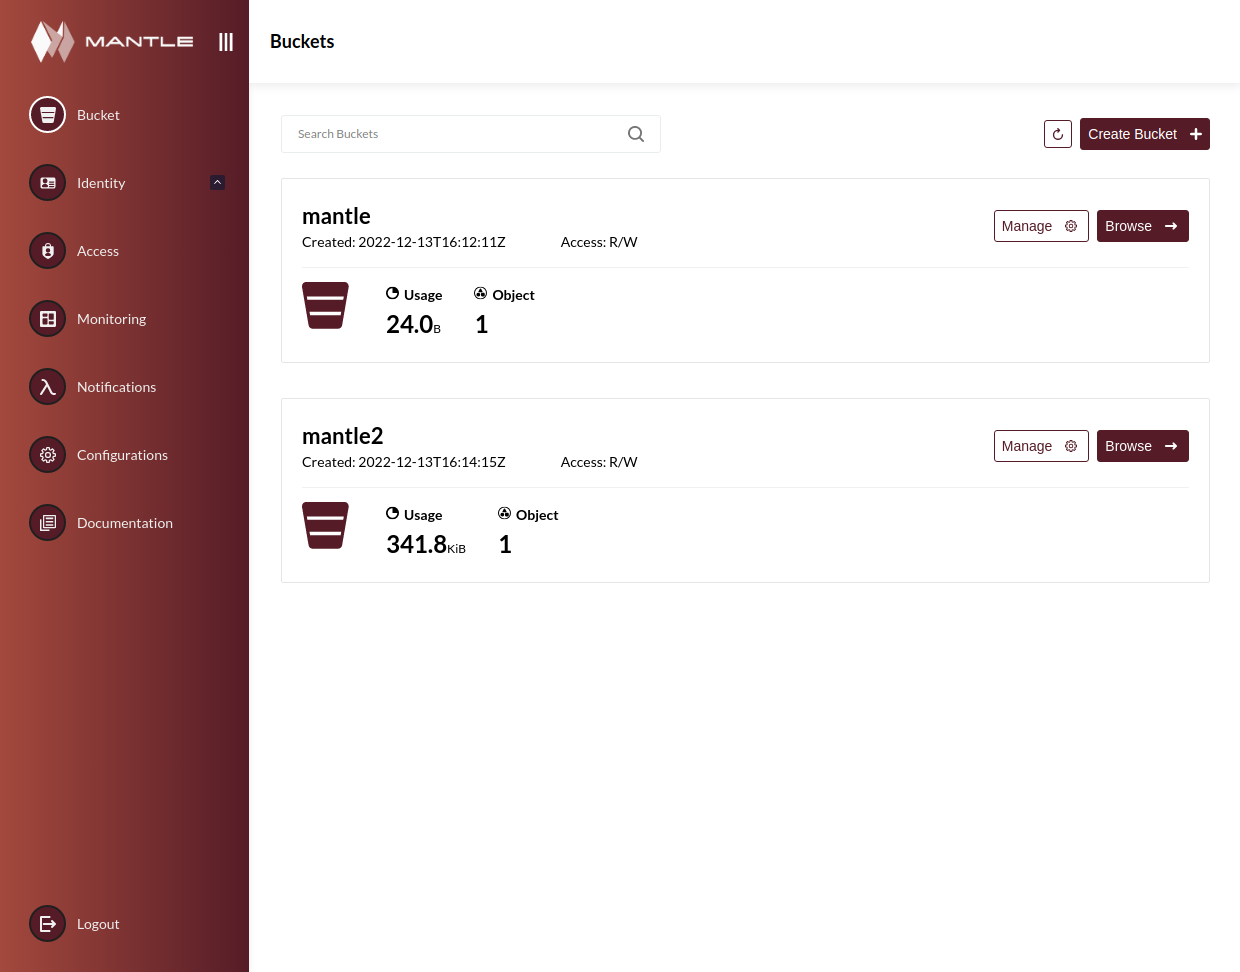Click Access: R/W text for mantle

[x=599, y=242]
